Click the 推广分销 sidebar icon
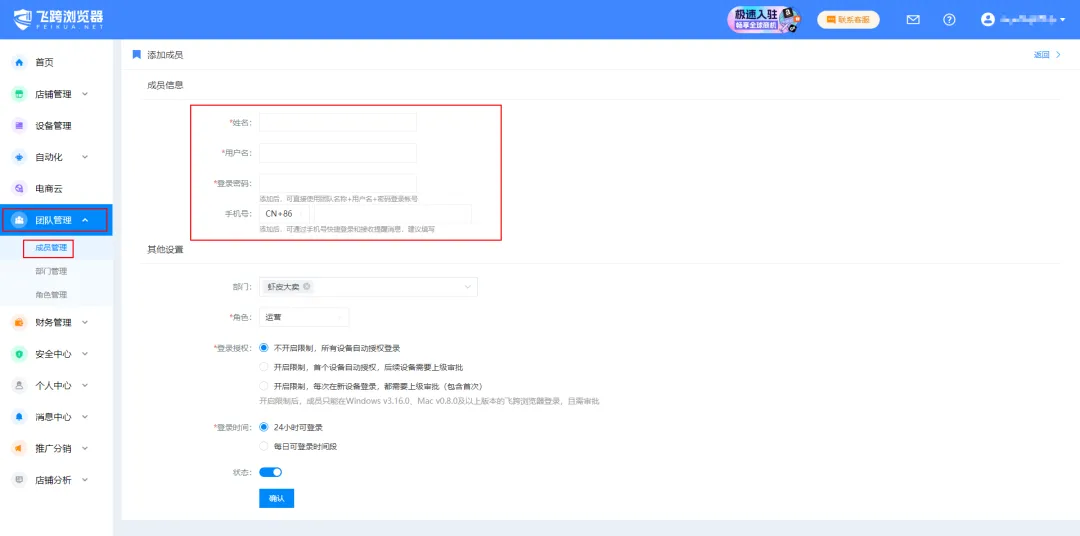Screen dimensions: 1080x536 20,449
